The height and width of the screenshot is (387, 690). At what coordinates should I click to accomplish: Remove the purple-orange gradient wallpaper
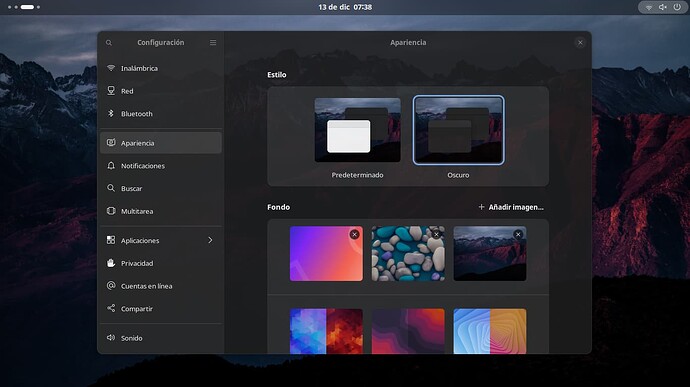point(354,235)
